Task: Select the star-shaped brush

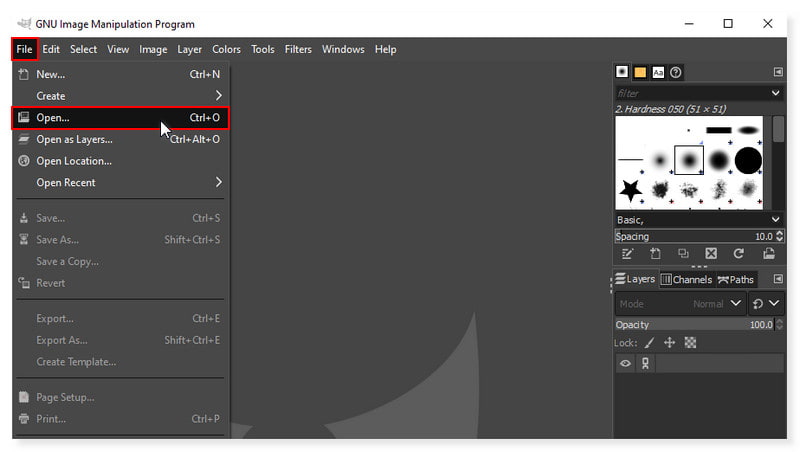Action: click(x=631, y=188)
